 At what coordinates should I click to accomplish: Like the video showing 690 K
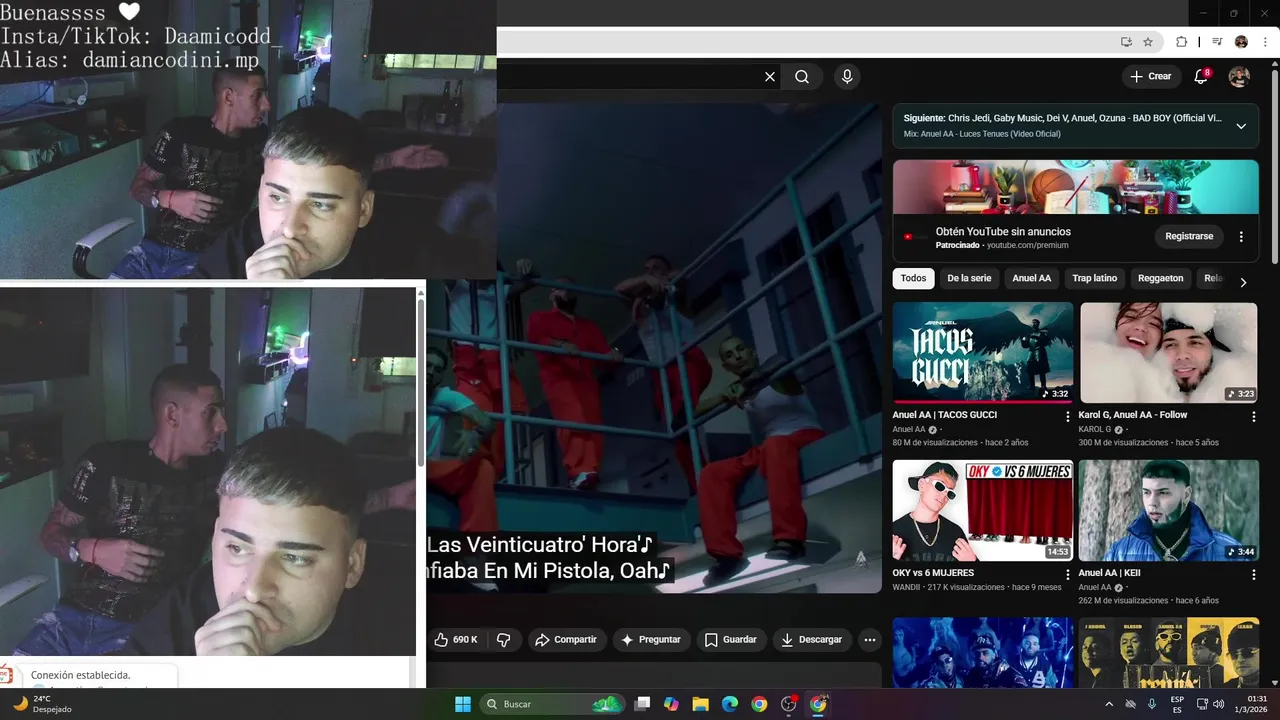click(x=457, y=639)
